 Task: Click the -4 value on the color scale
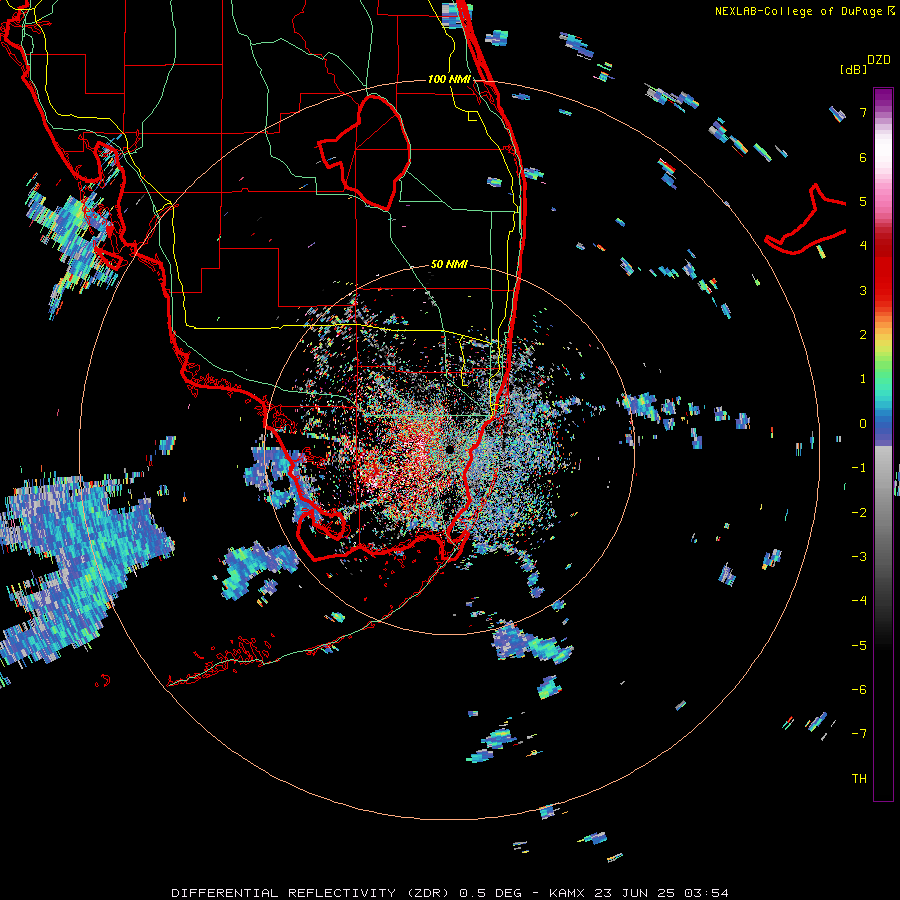click(x=859, y=601)
